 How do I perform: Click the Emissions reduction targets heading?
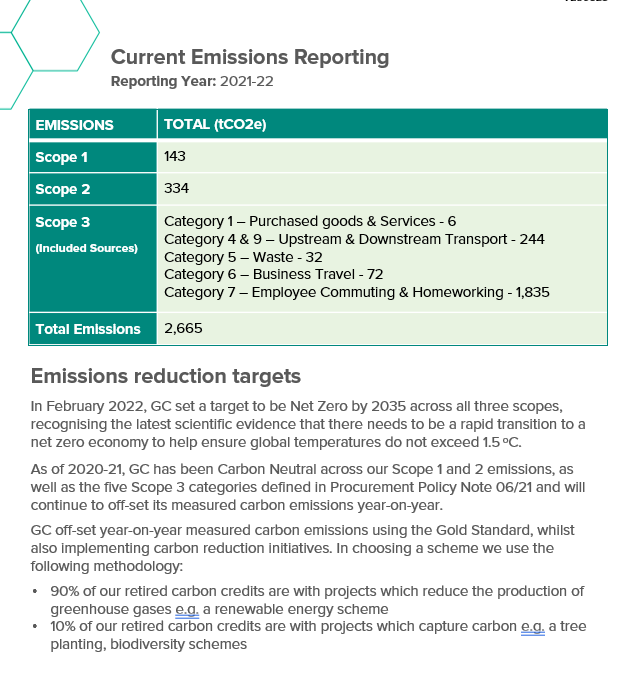pyautogui.click(x=165, y=377)
